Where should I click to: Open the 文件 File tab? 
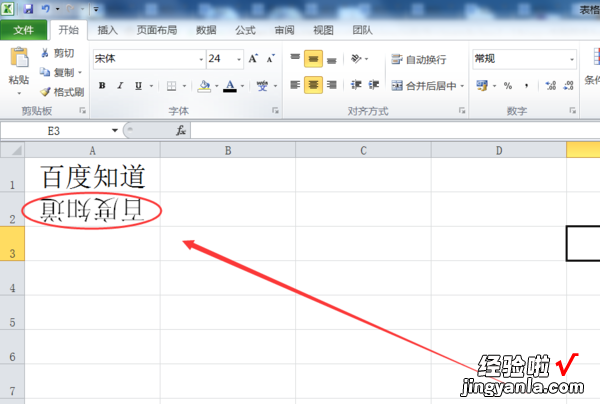24,30
